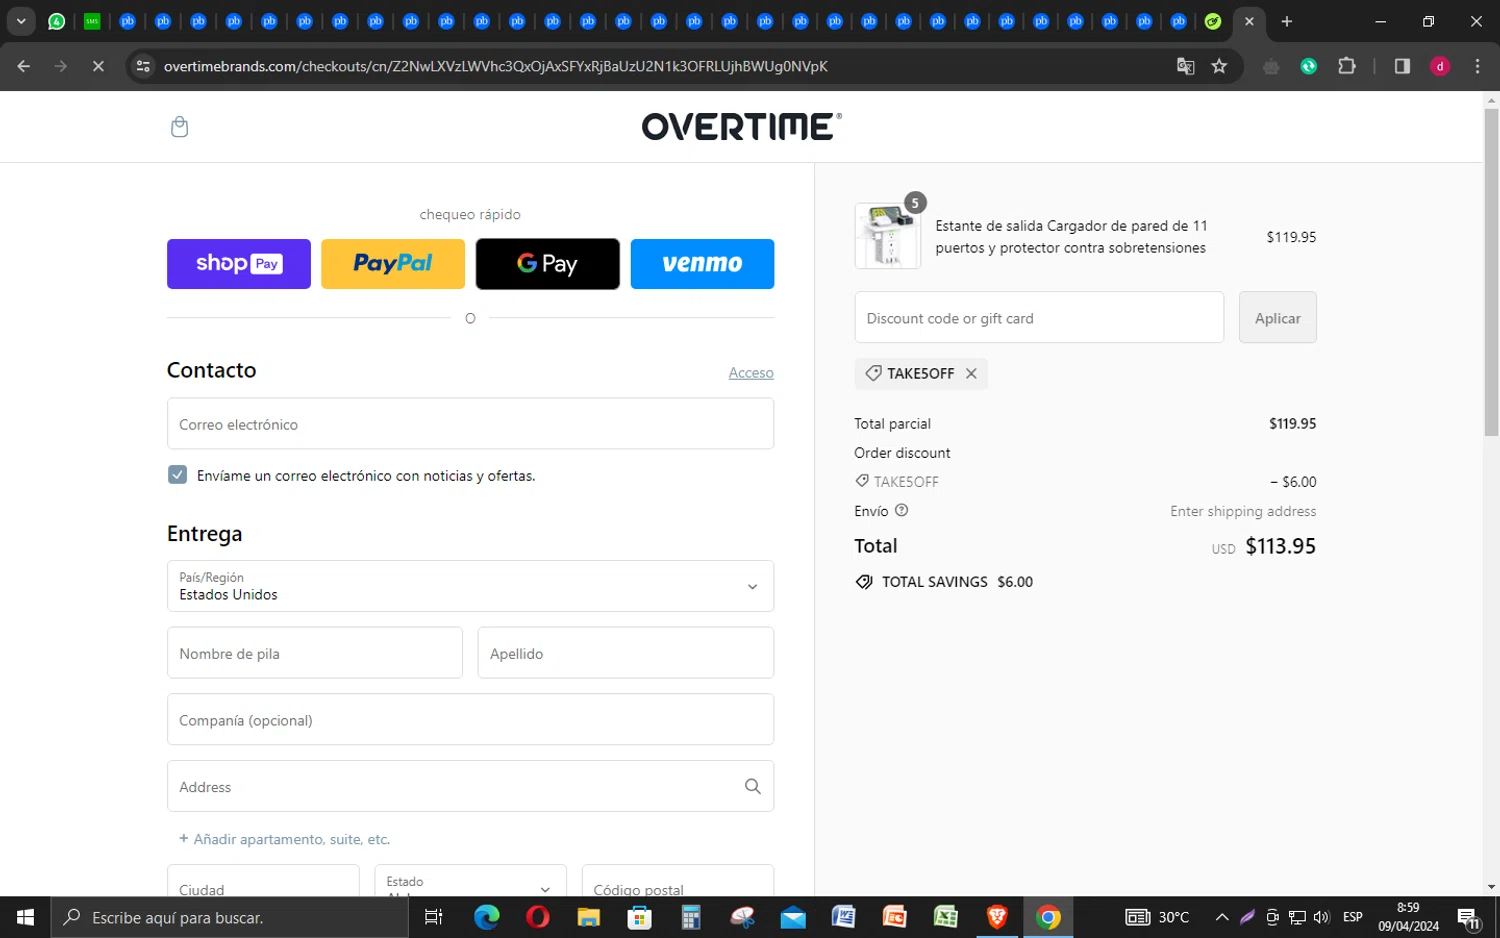The width and height of the screenshot is (1500, 938).
Task: Click the address search magnifier icon
Action: pyautogui.click(x=753, y=787)
